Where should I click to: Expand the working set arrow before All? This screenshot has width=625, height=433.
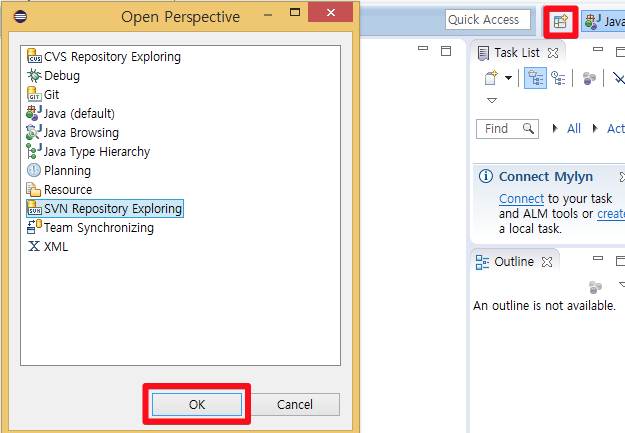(555, 128)
